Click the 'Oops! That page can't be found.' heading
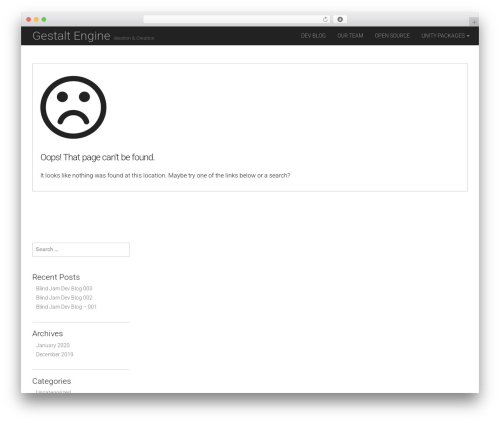The width and height of the screenshot is (500, 423). (x=97, y=157)
